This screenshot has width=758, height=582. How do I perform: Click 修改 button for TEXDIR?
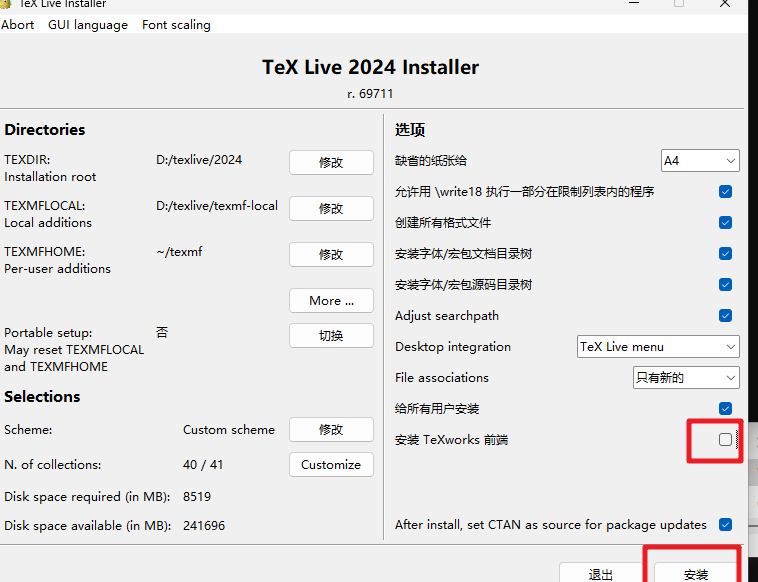(x=331, y=162)
